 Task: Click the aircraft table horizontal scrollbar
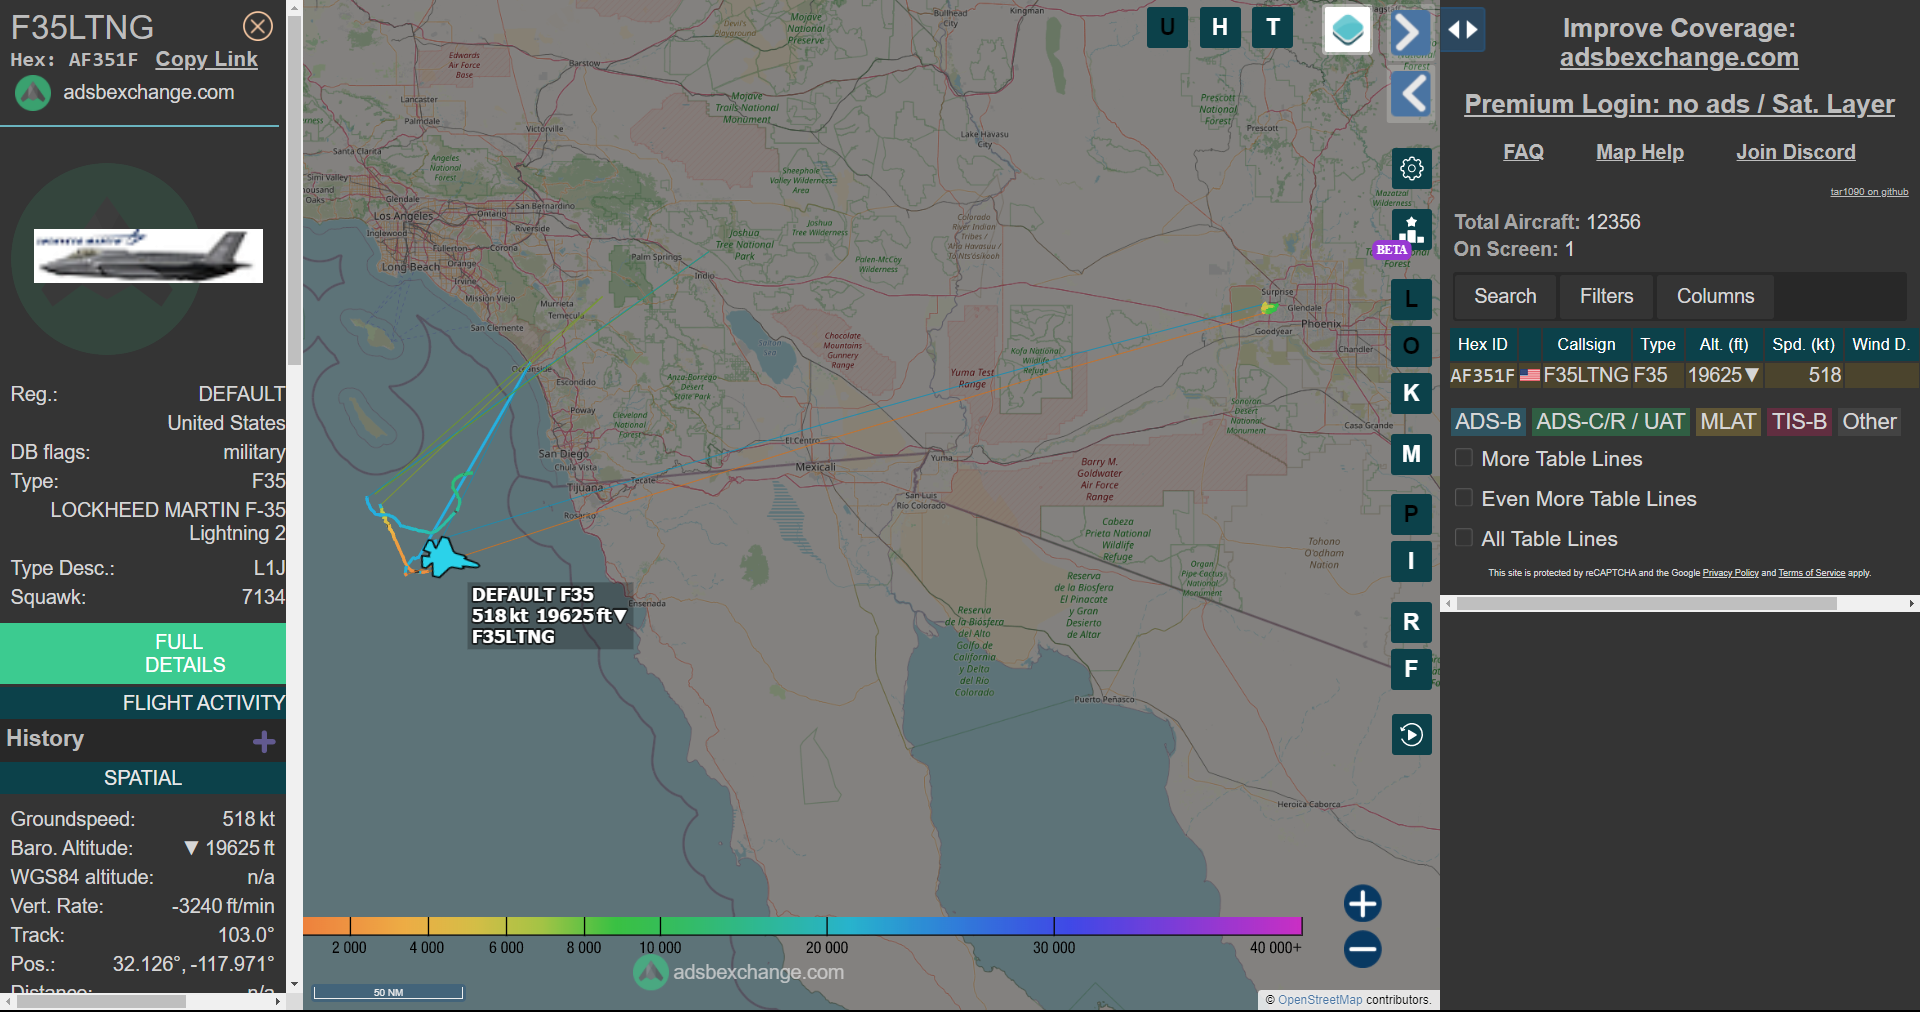(1646, 603)
